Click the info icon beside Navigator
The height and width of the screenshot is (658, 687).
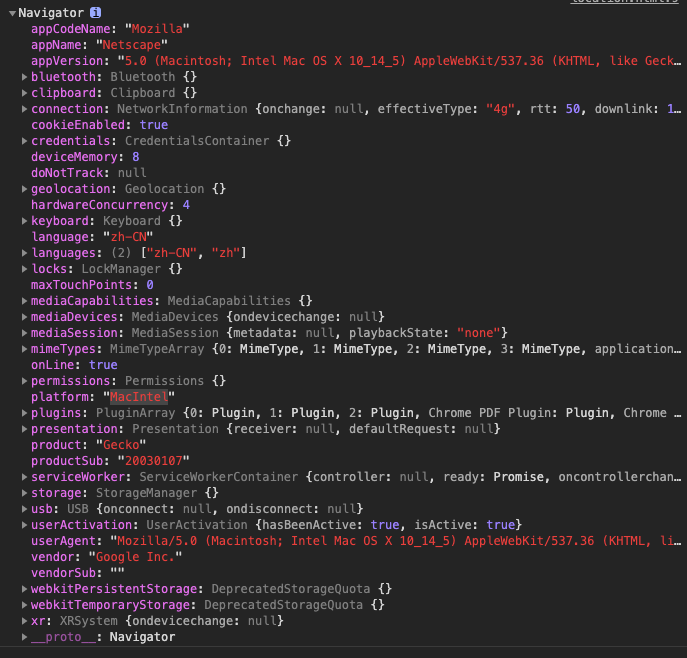point(96,13)
